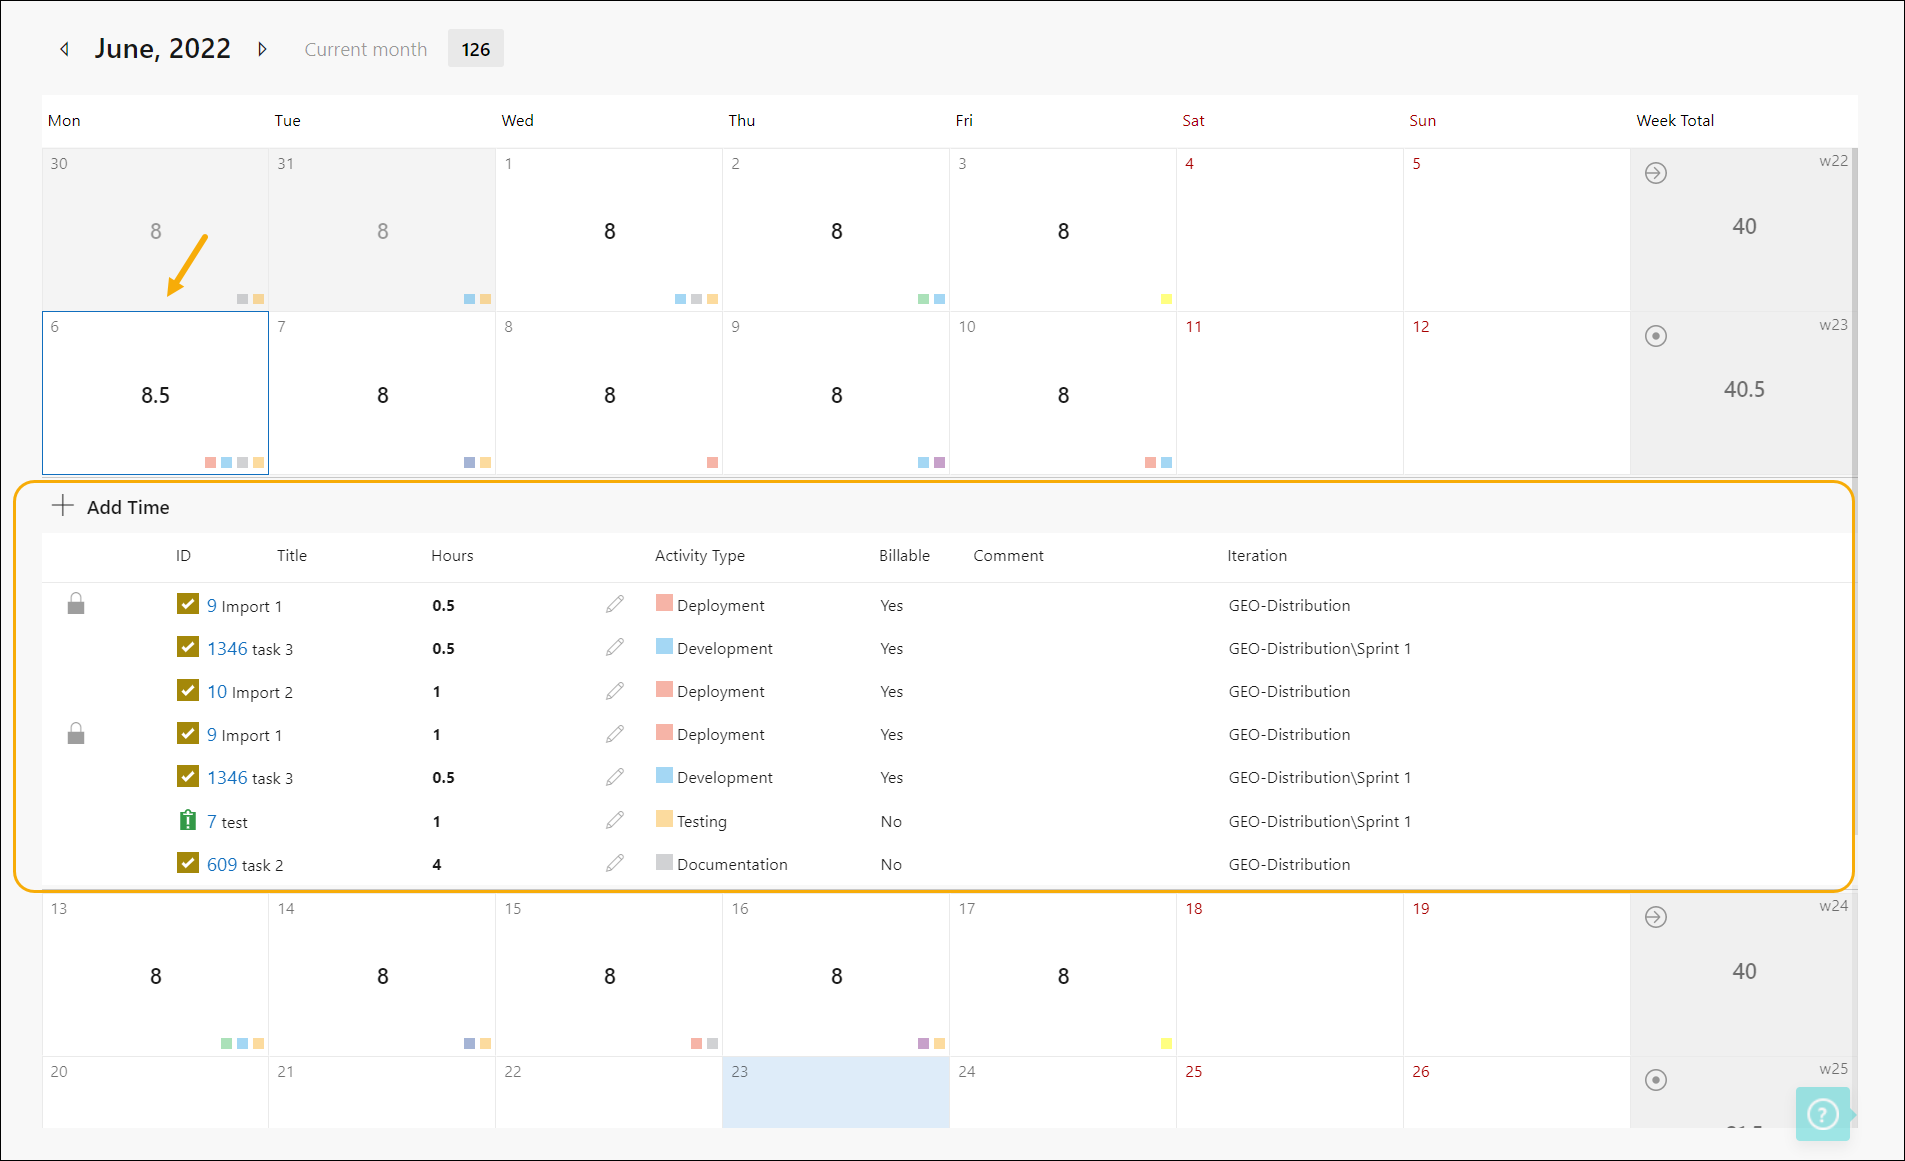Click Documentation color swatch on 609 task 2 row
This screenshot has height=1161, width=1905.
(x=664, y=862)
